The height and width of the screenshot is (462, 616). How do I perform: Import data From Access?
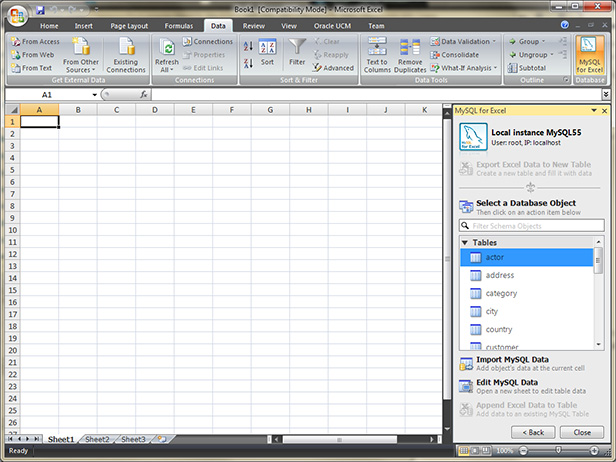click(35, 41)
